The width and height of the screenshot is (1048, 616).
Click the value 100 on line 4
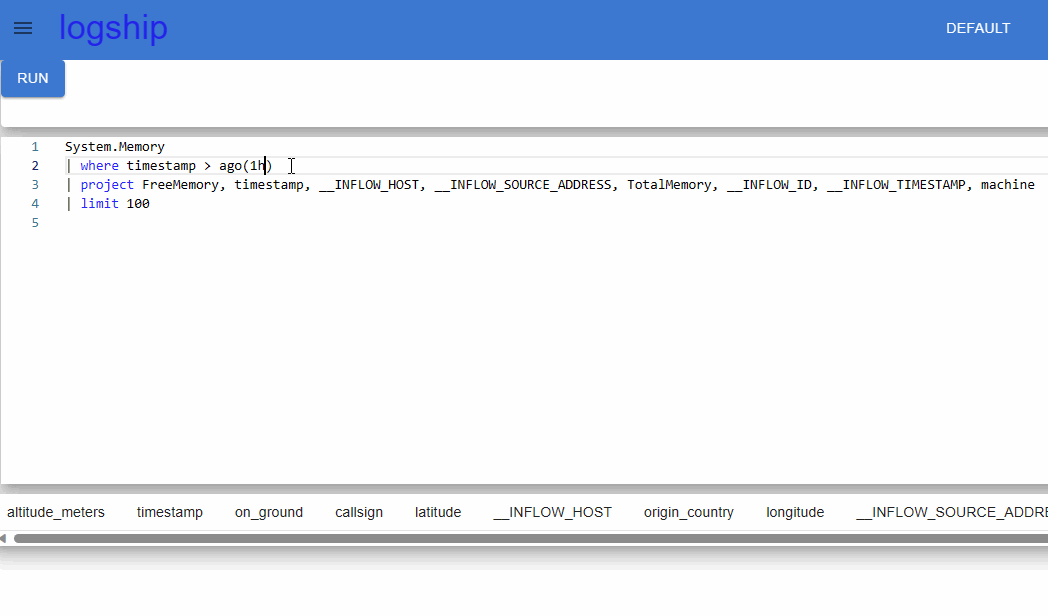pos(138,204)
